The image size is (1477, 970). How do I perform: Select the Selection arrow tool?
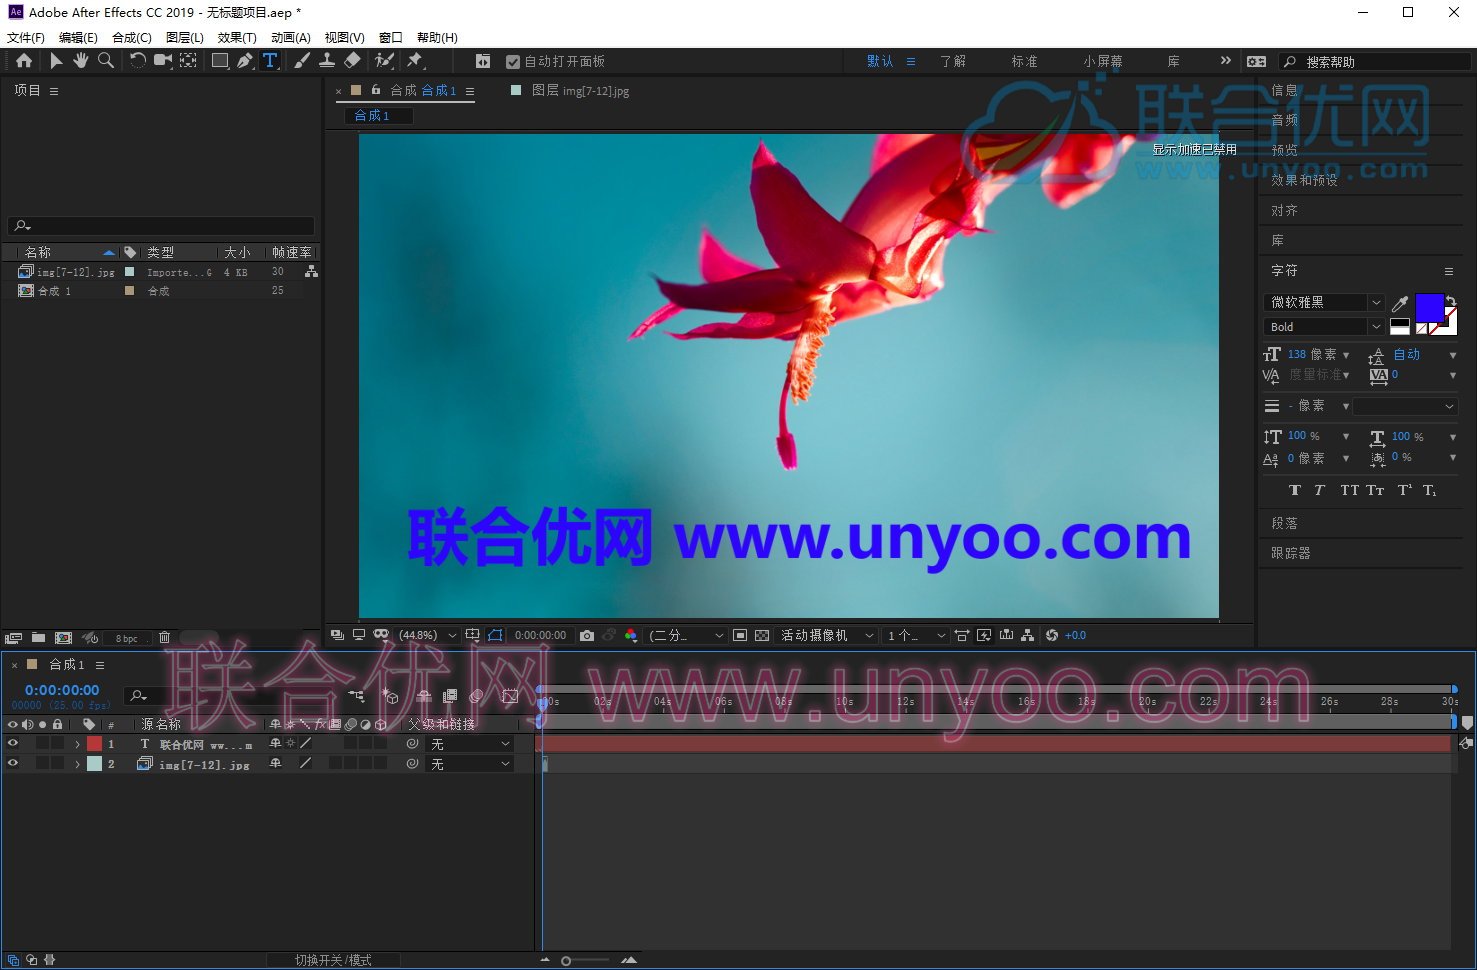point(56,61)
